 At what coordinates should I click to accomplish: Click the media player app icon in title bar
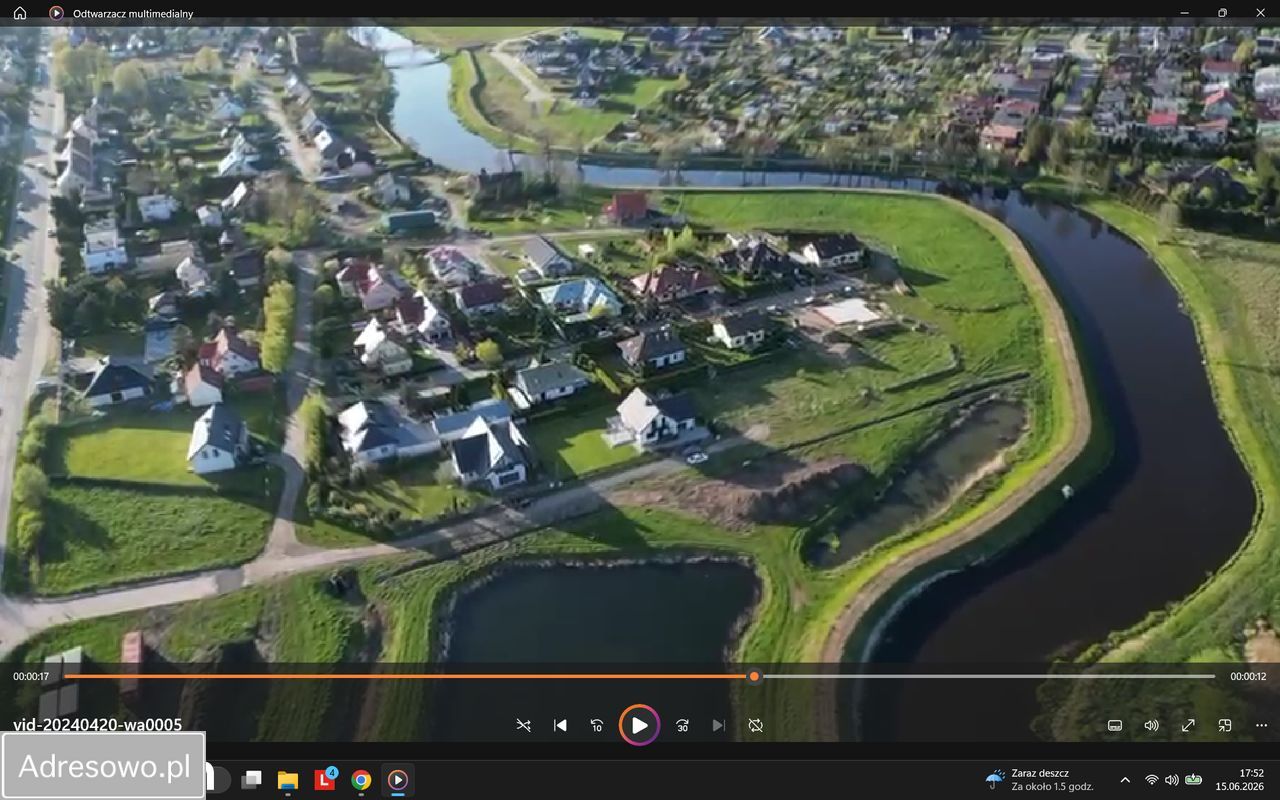click(56, 13)
